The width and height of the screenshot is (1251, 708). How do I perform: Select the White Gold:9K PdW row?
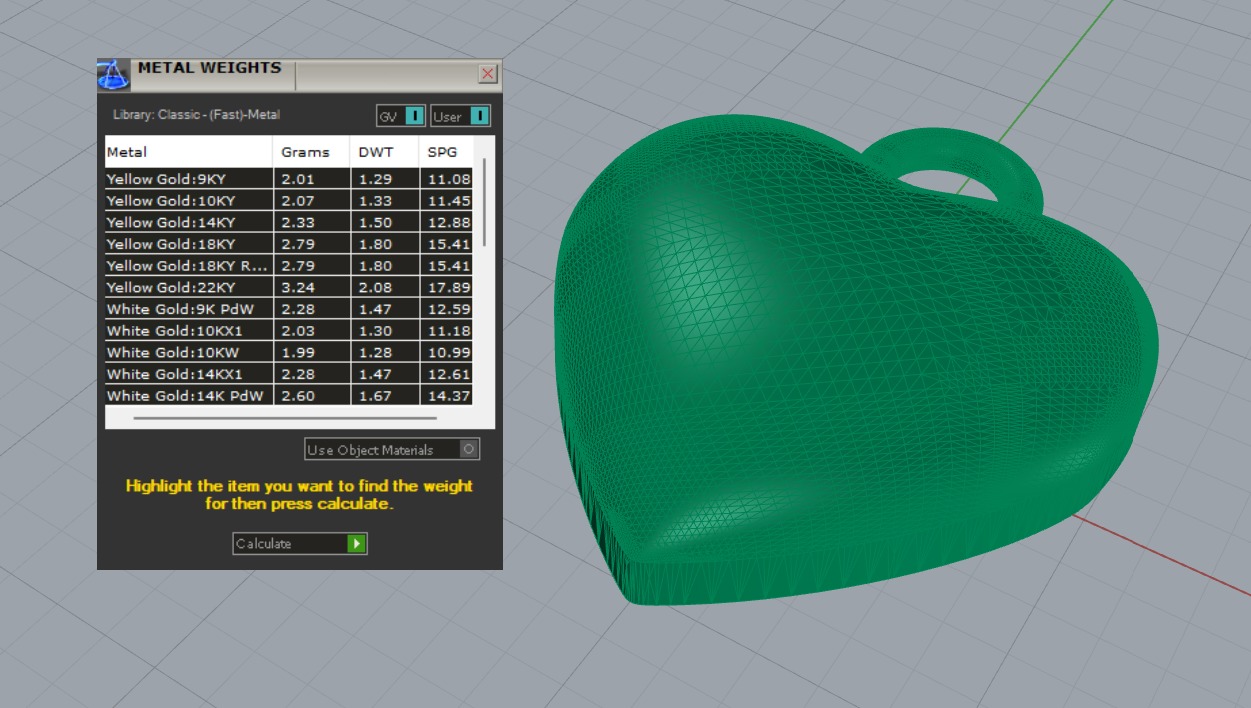click(288, 309)
